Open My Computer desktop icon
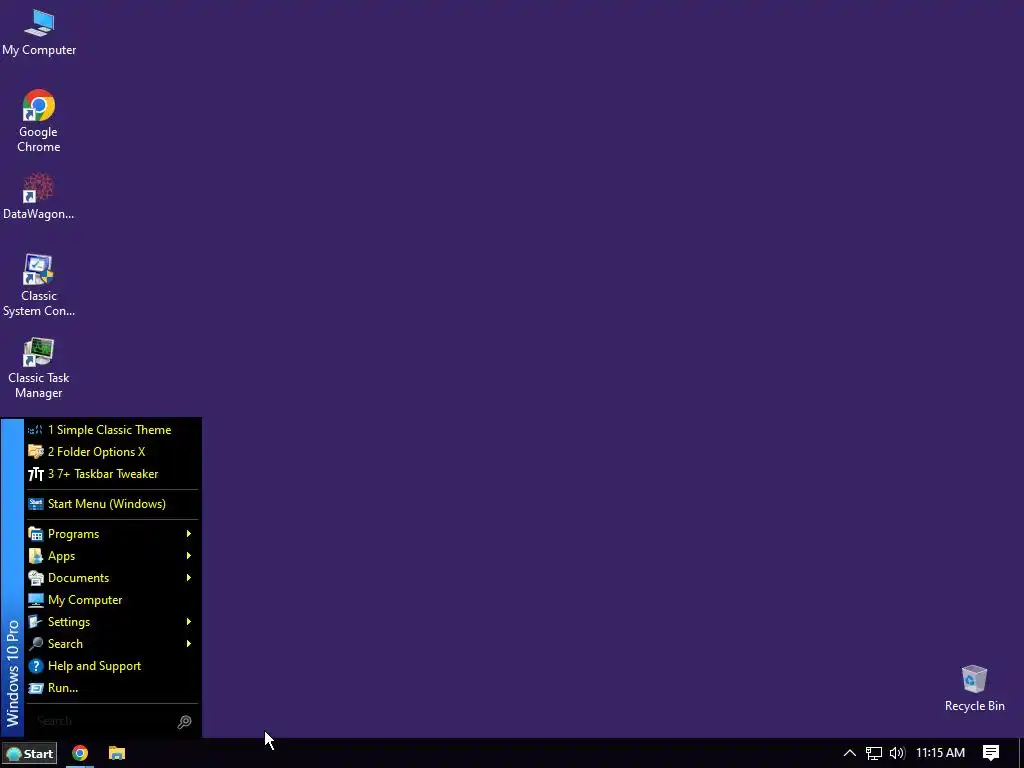The image size is (1024, 768). coord(39,32)
